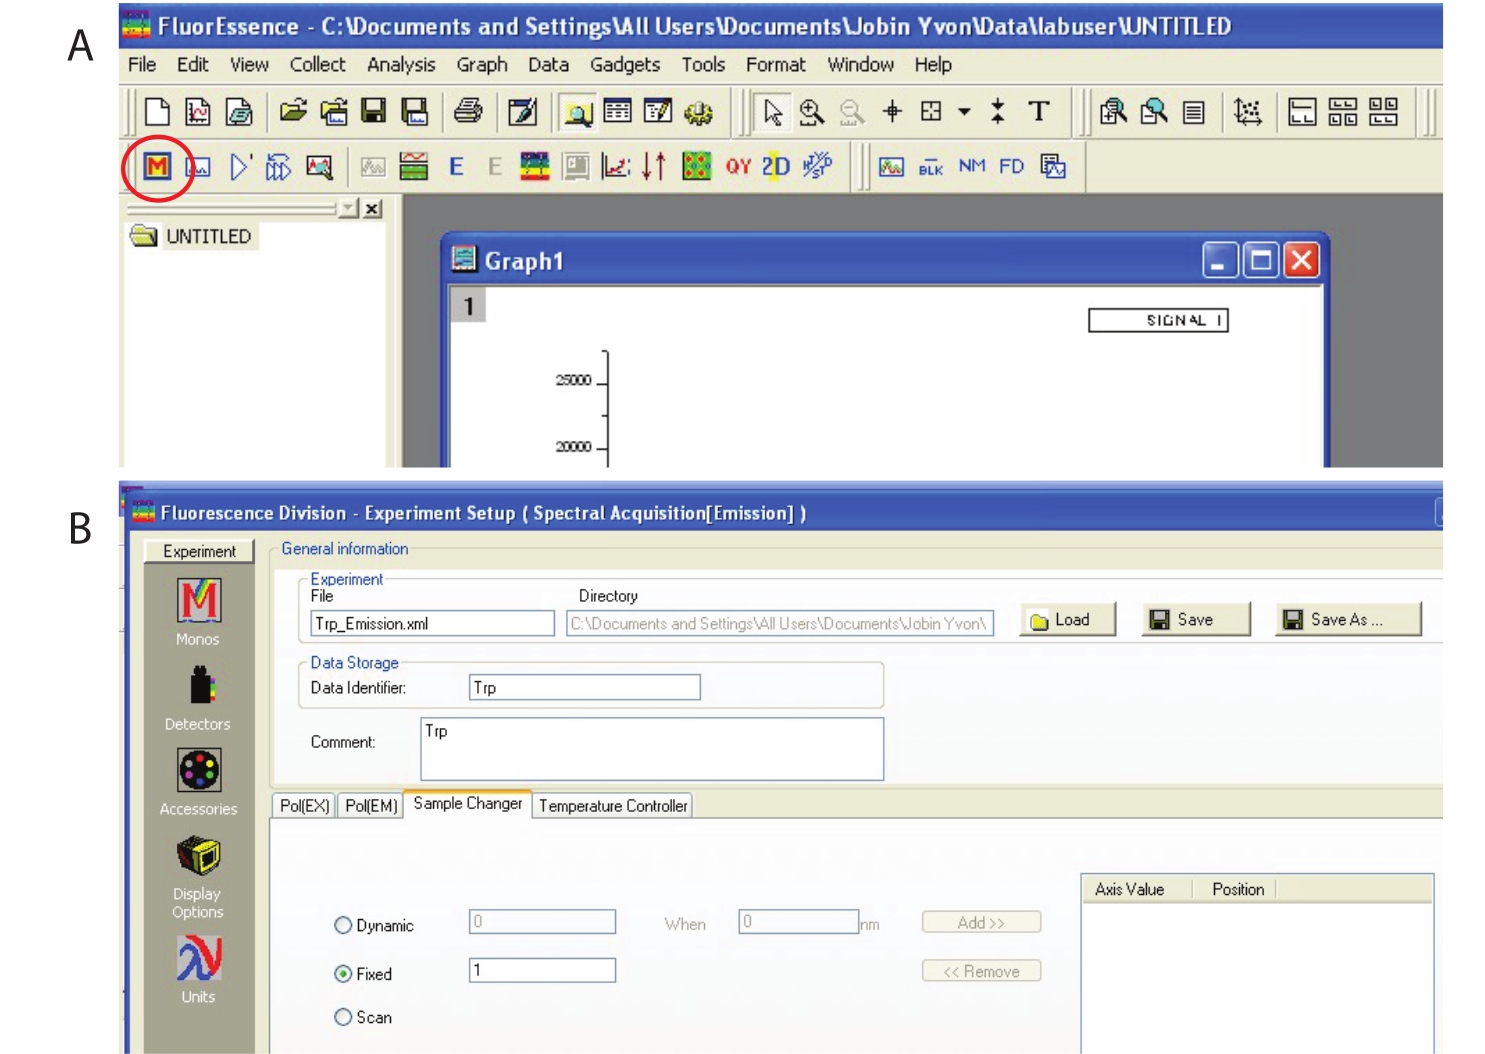Click the green dotted contour map icon
Image resolution: width=1485 pixels, height=1054 pixels.
pyautogui.click(x=696, y=166)
